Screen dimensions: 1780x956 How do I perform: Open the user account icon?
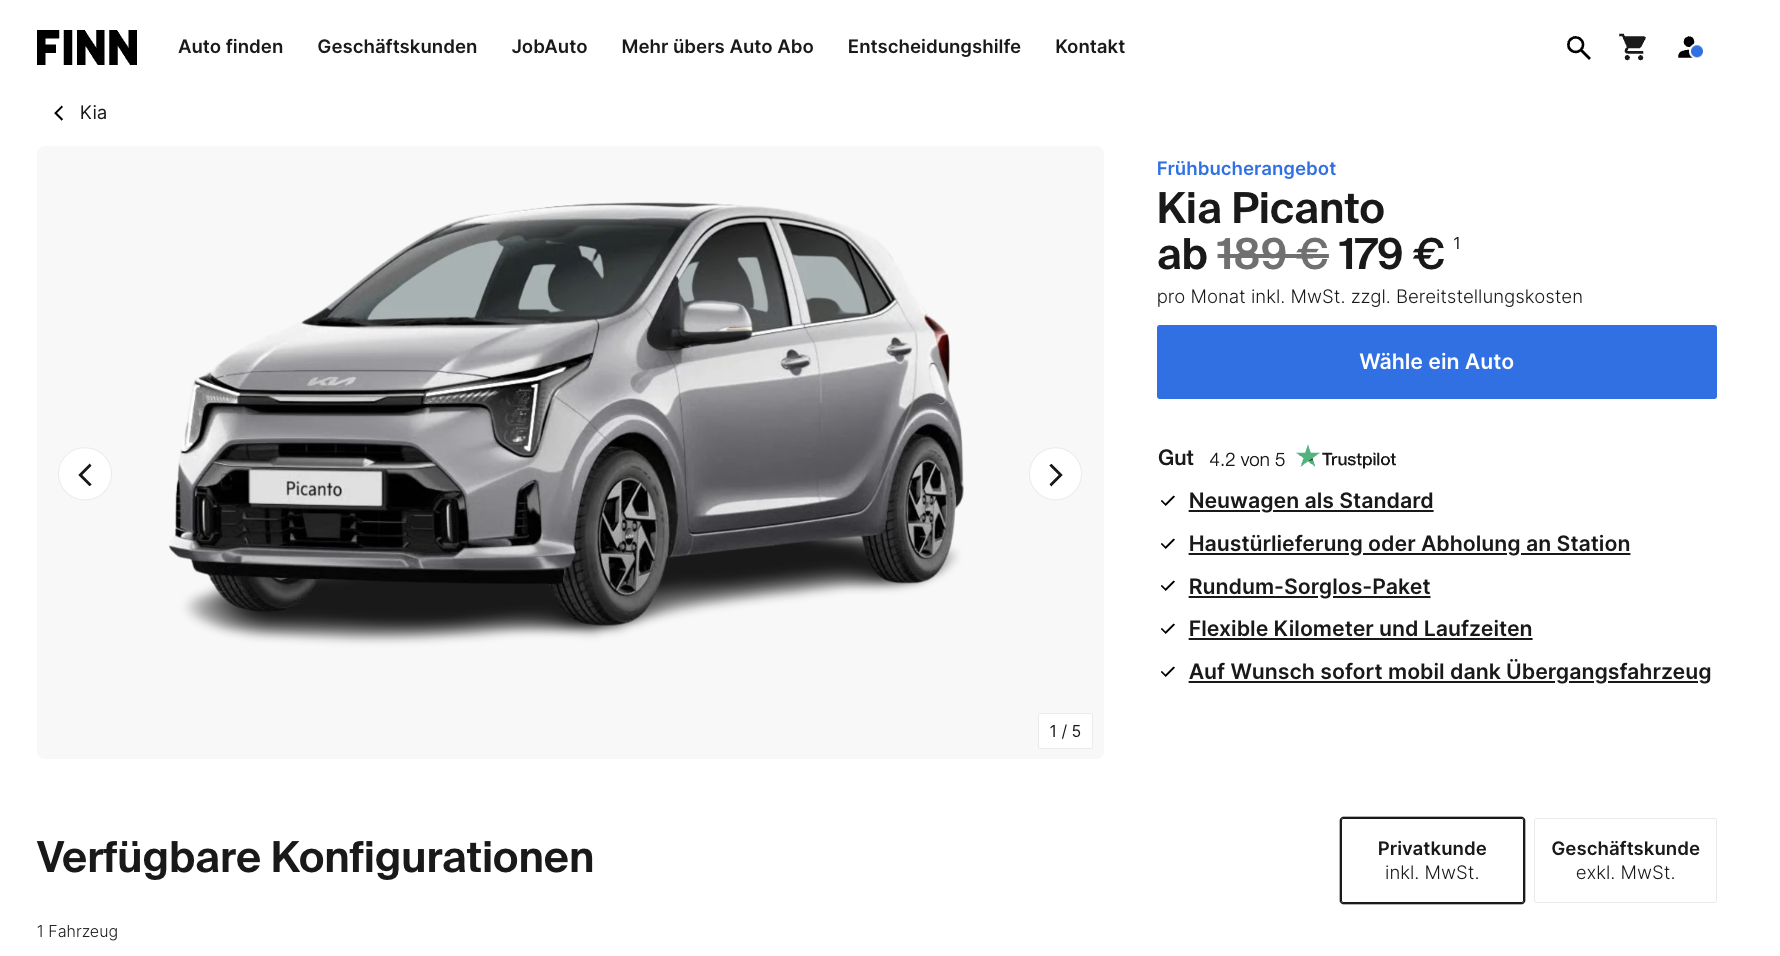1690,47
